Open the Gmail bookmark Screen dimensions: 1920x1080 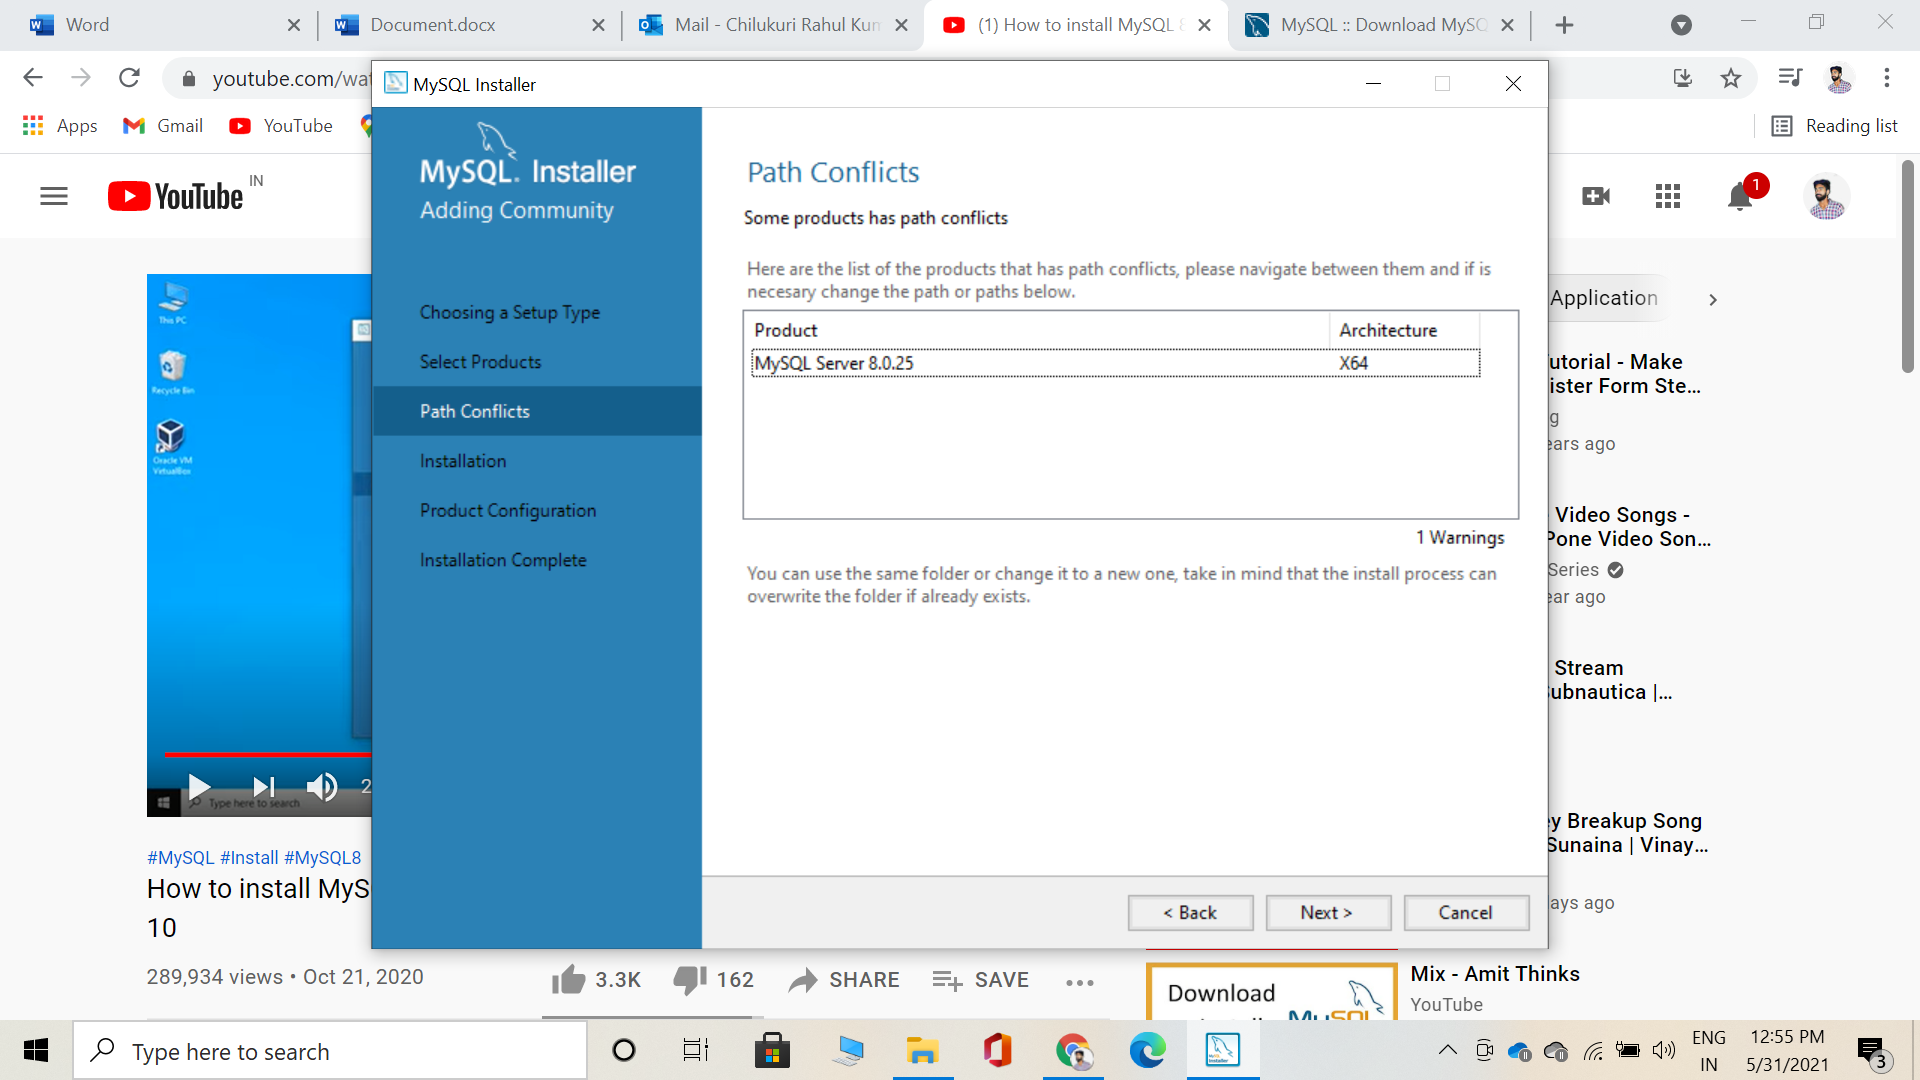click(x=163, y=126)
